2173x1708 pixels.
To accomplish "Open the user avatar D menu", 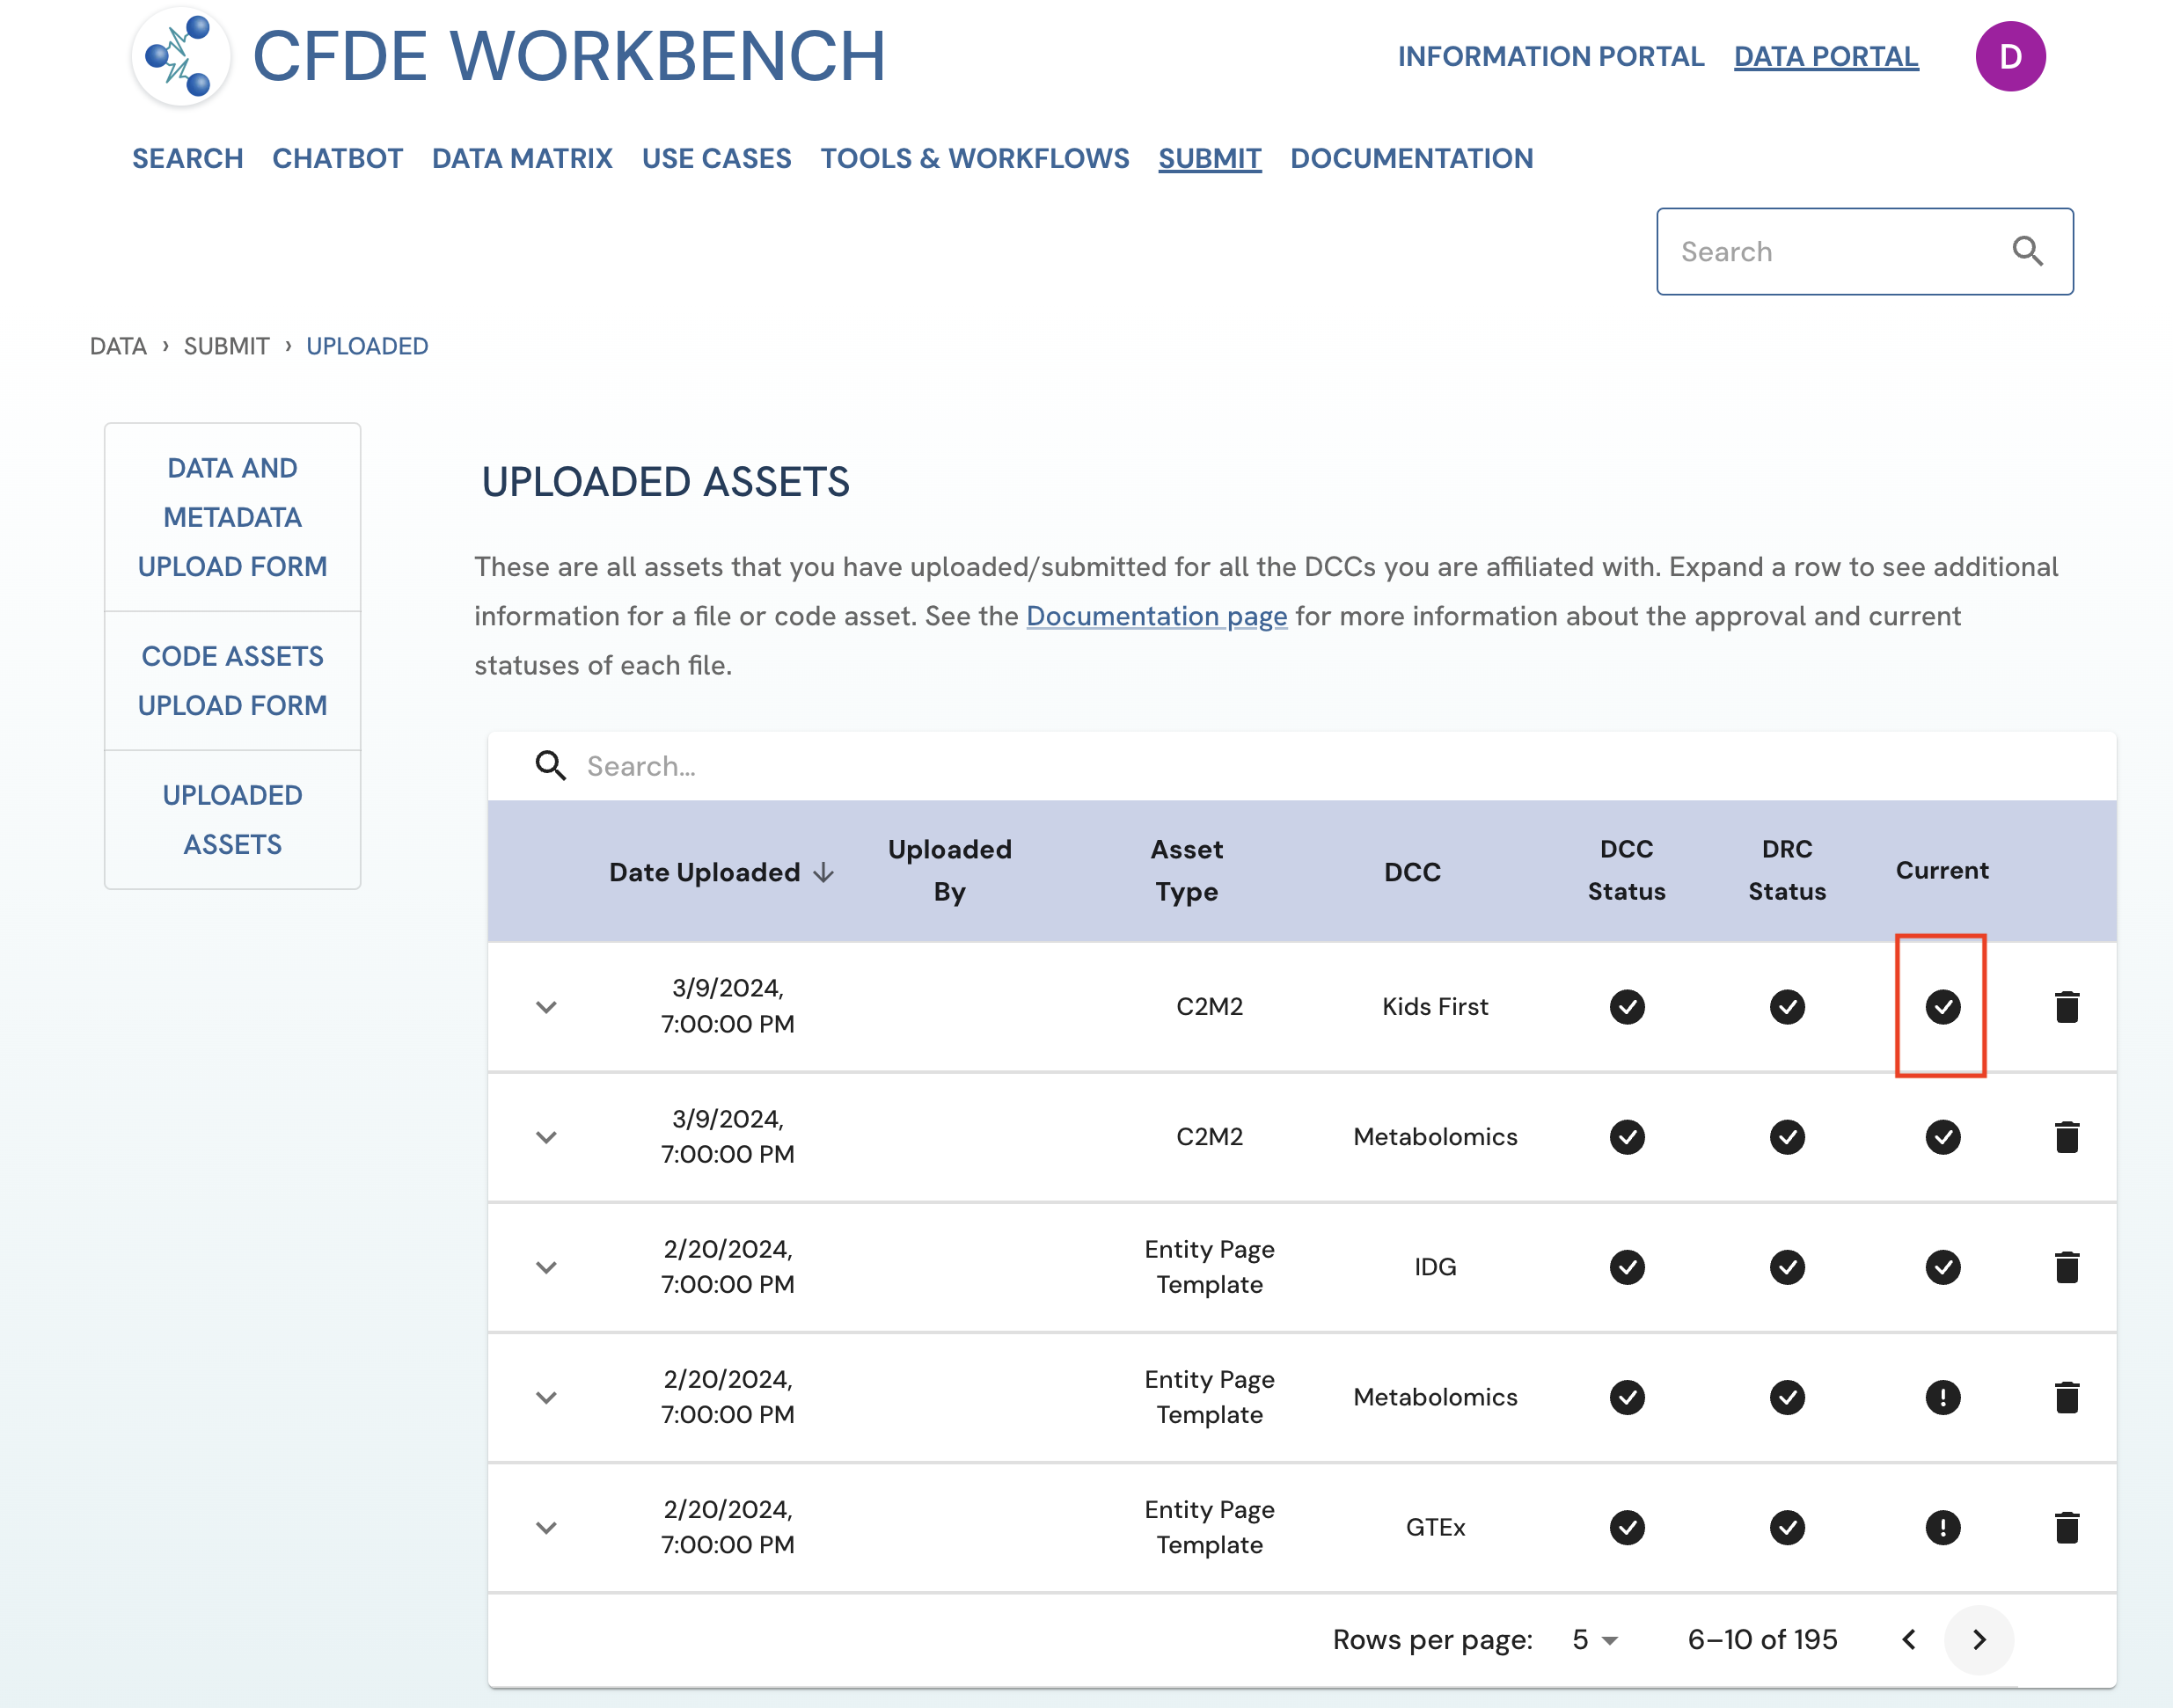I will 2009,57.
